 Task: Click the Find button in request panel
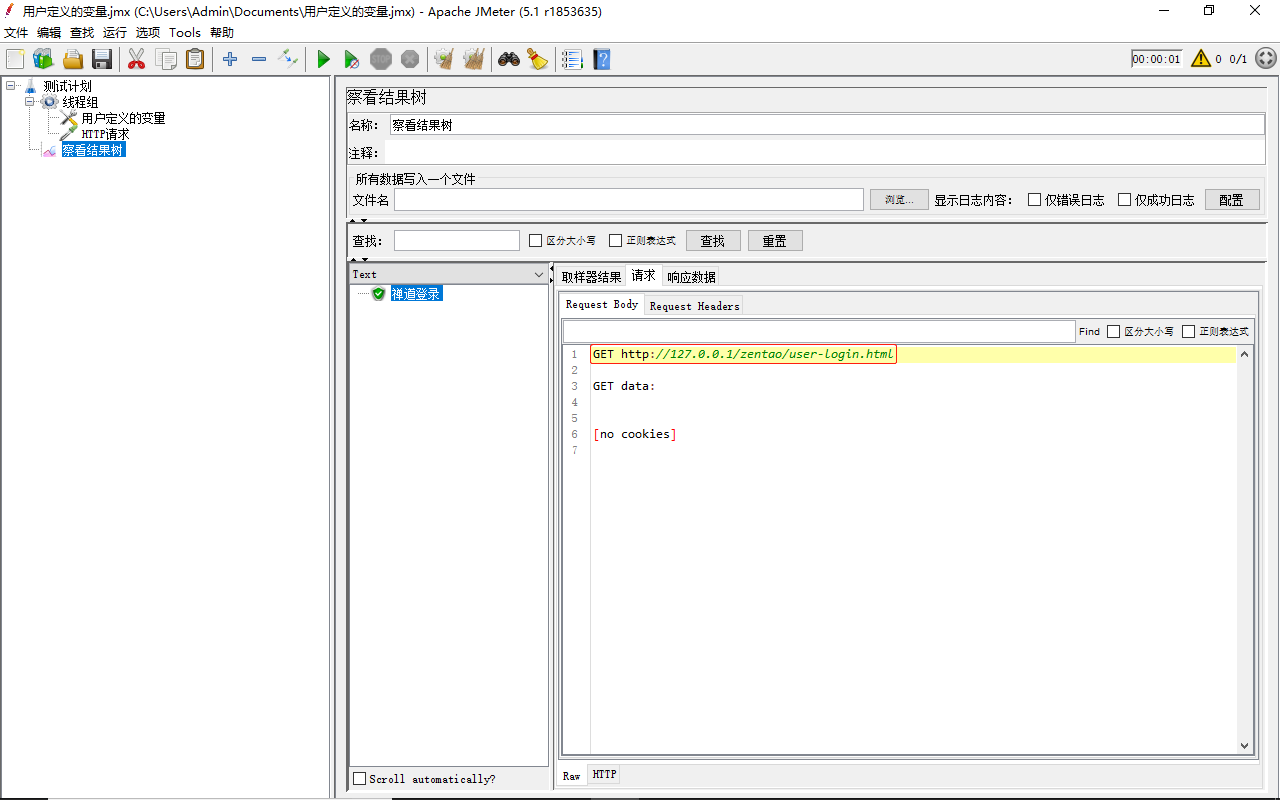(1090, 332)
